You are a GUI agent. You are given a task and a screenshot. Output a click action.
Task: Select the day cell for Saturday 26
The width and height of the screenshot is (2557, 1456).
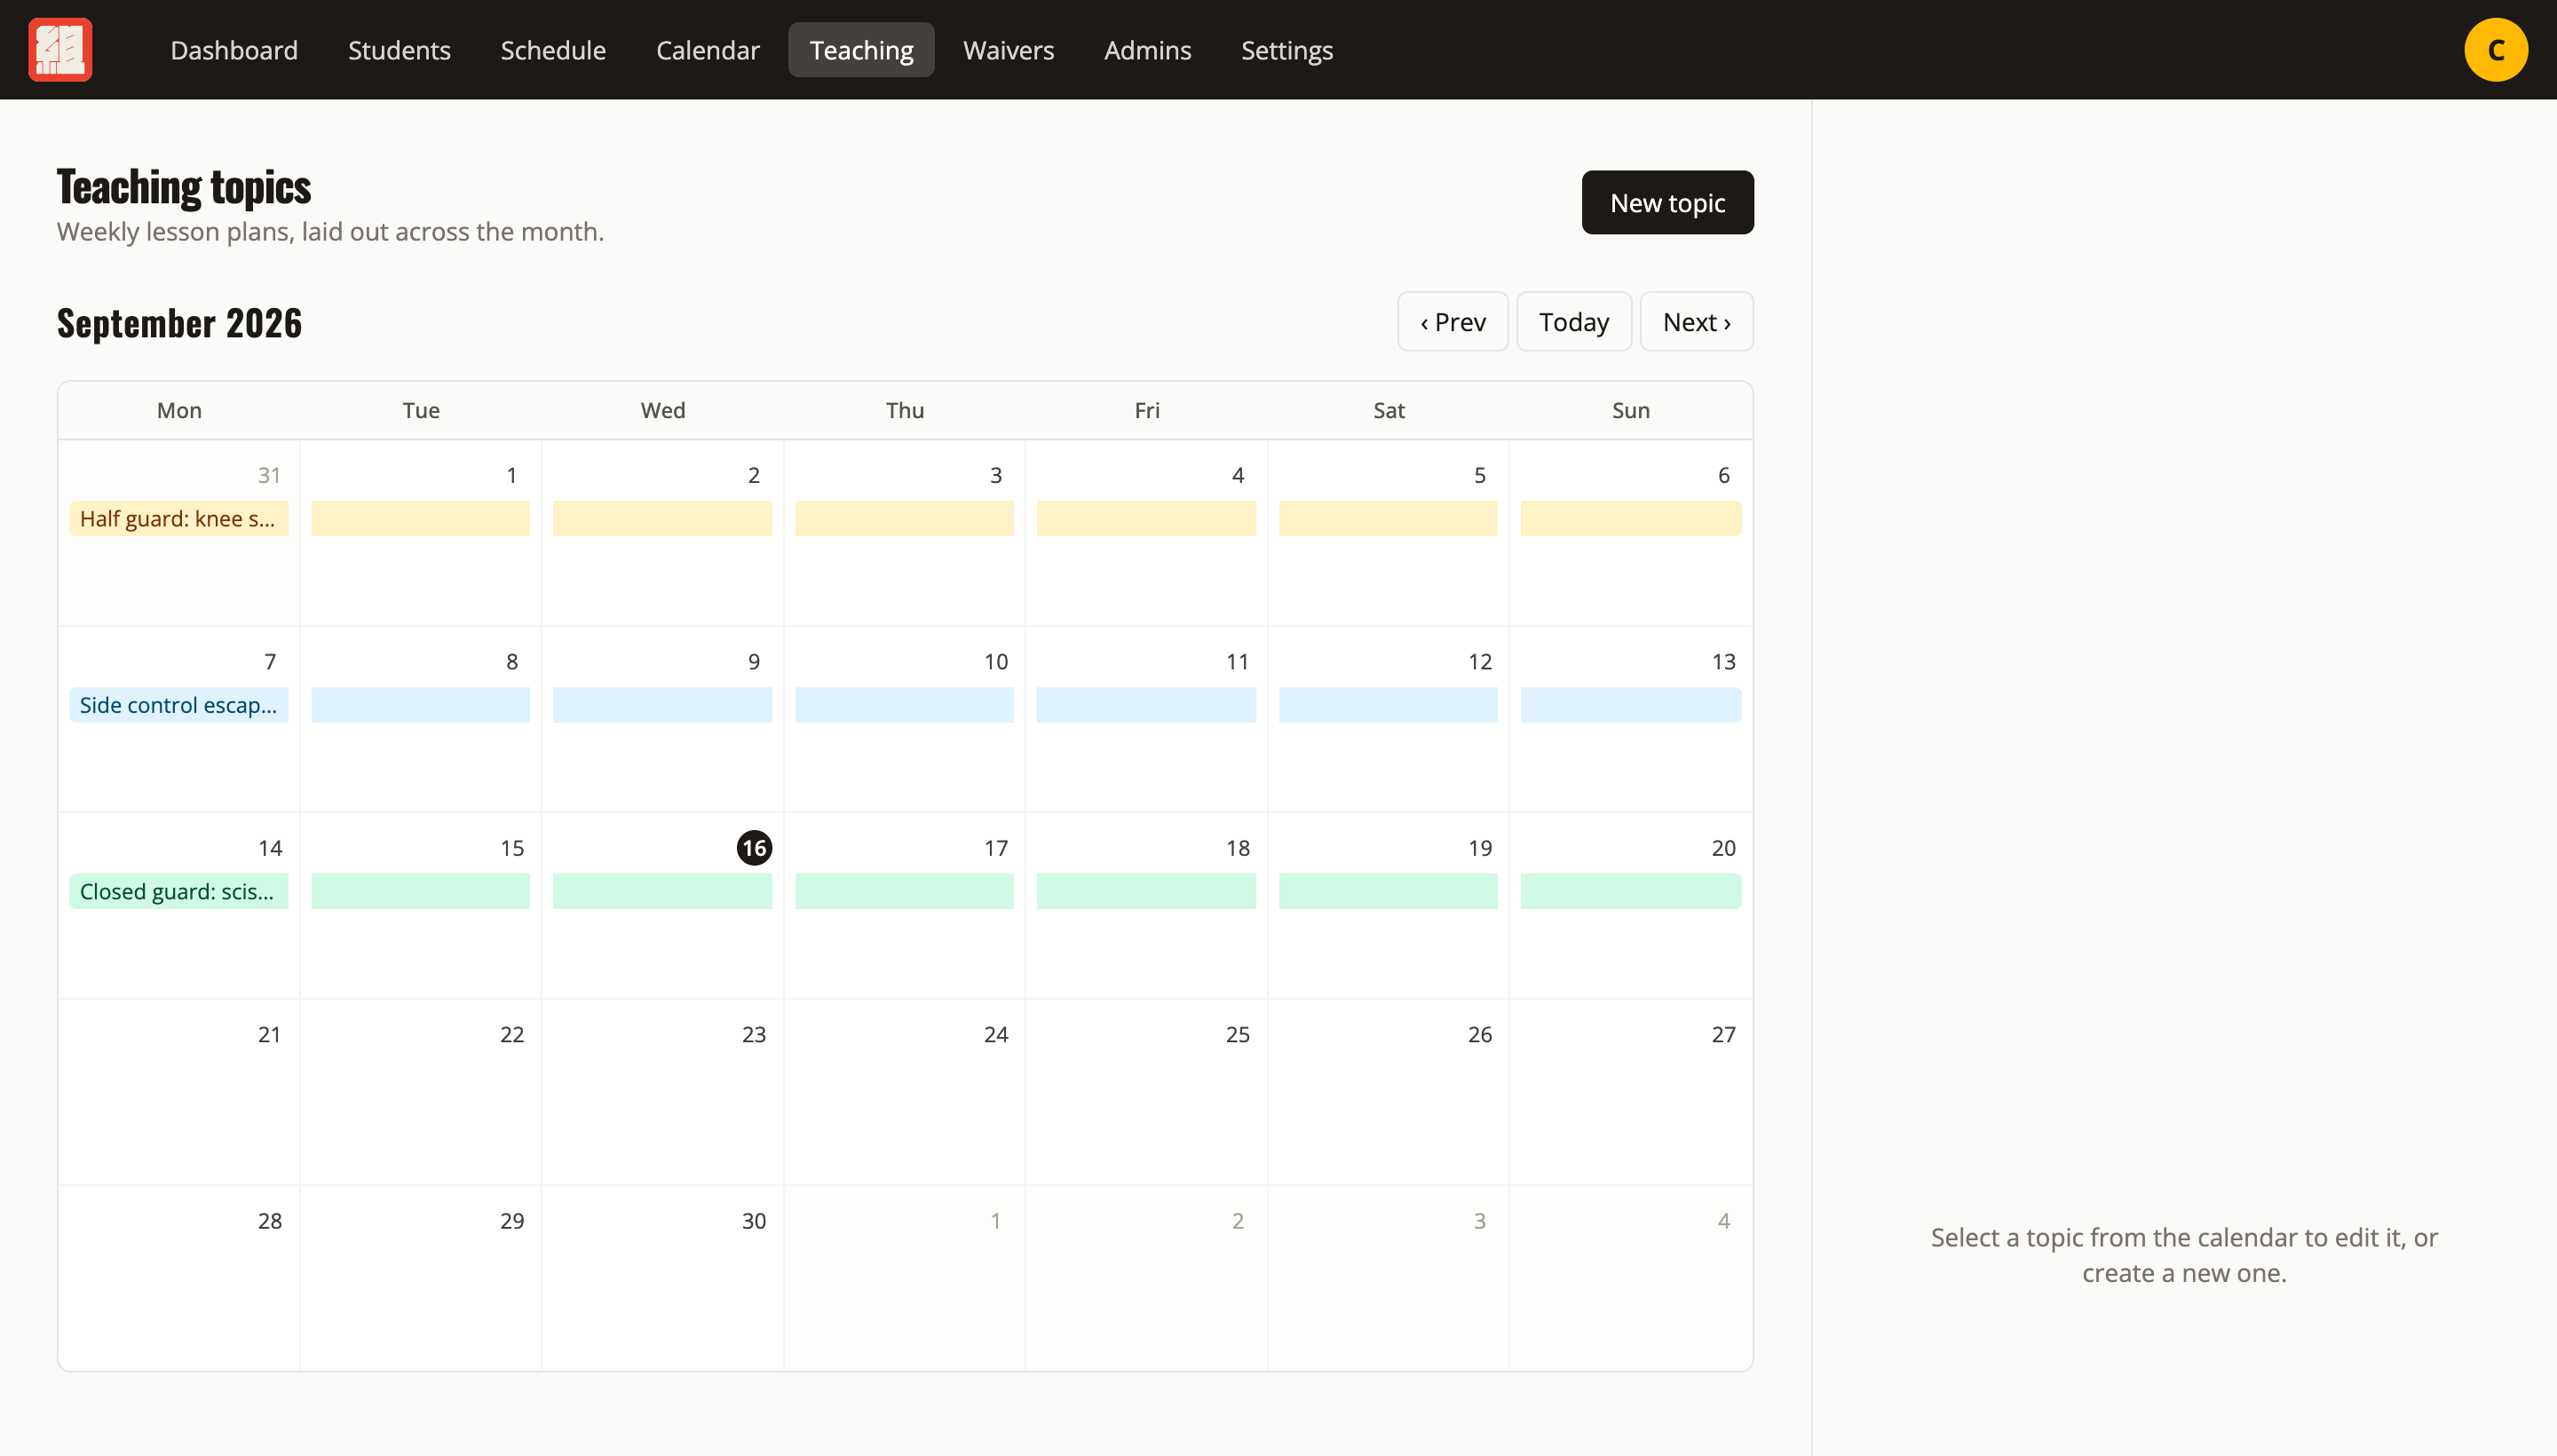[1388, 1093]
